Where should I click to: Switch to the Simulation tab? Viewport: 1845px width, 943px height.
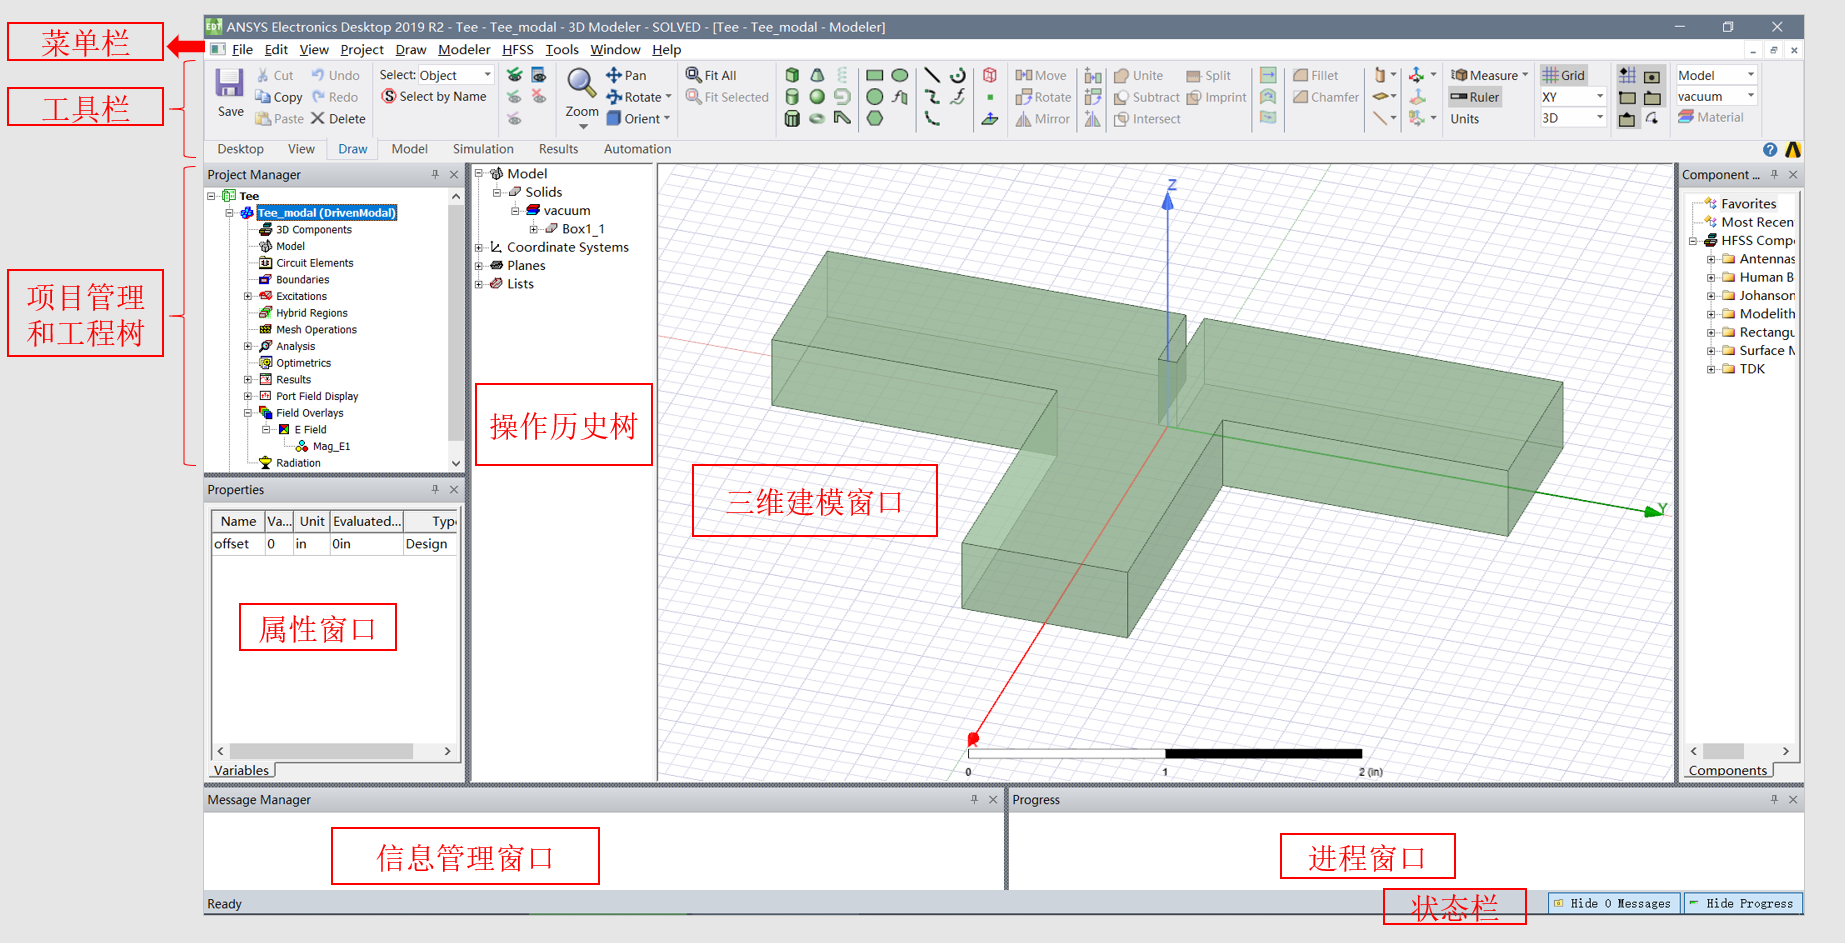(483, 149)
